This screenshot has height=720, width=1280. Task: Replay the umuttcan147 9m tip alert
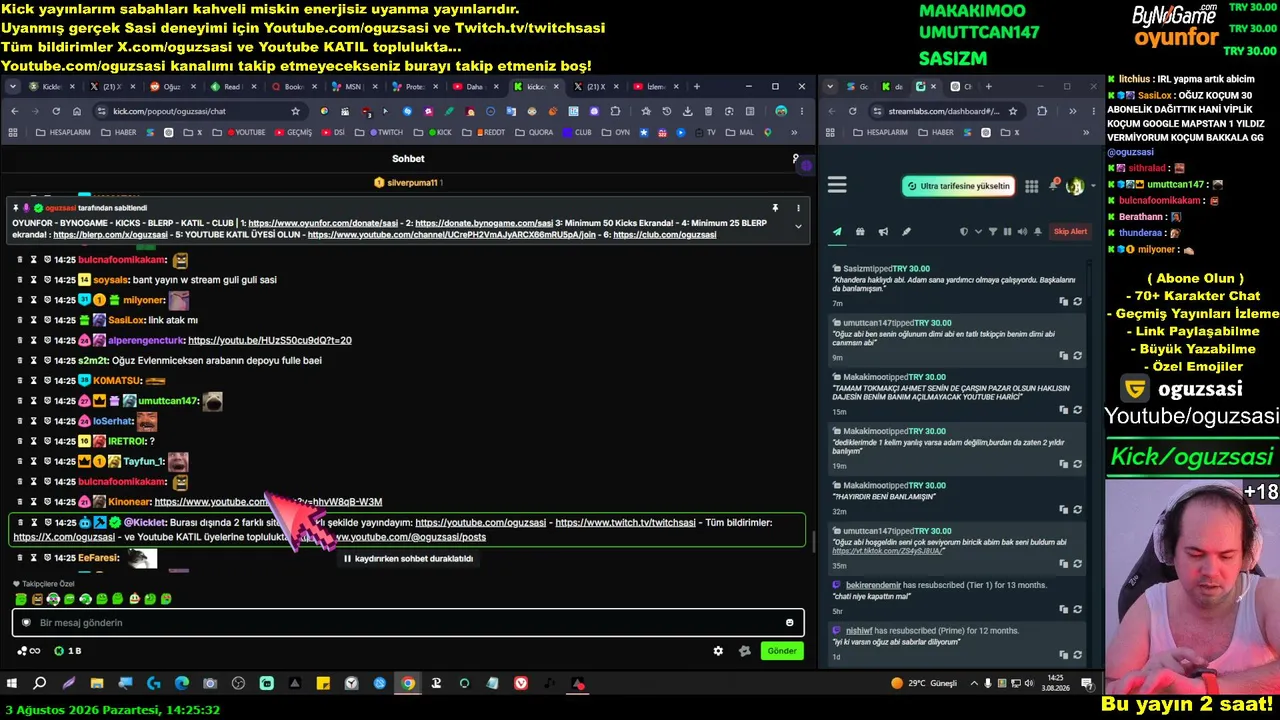(x=1077, y=355)
